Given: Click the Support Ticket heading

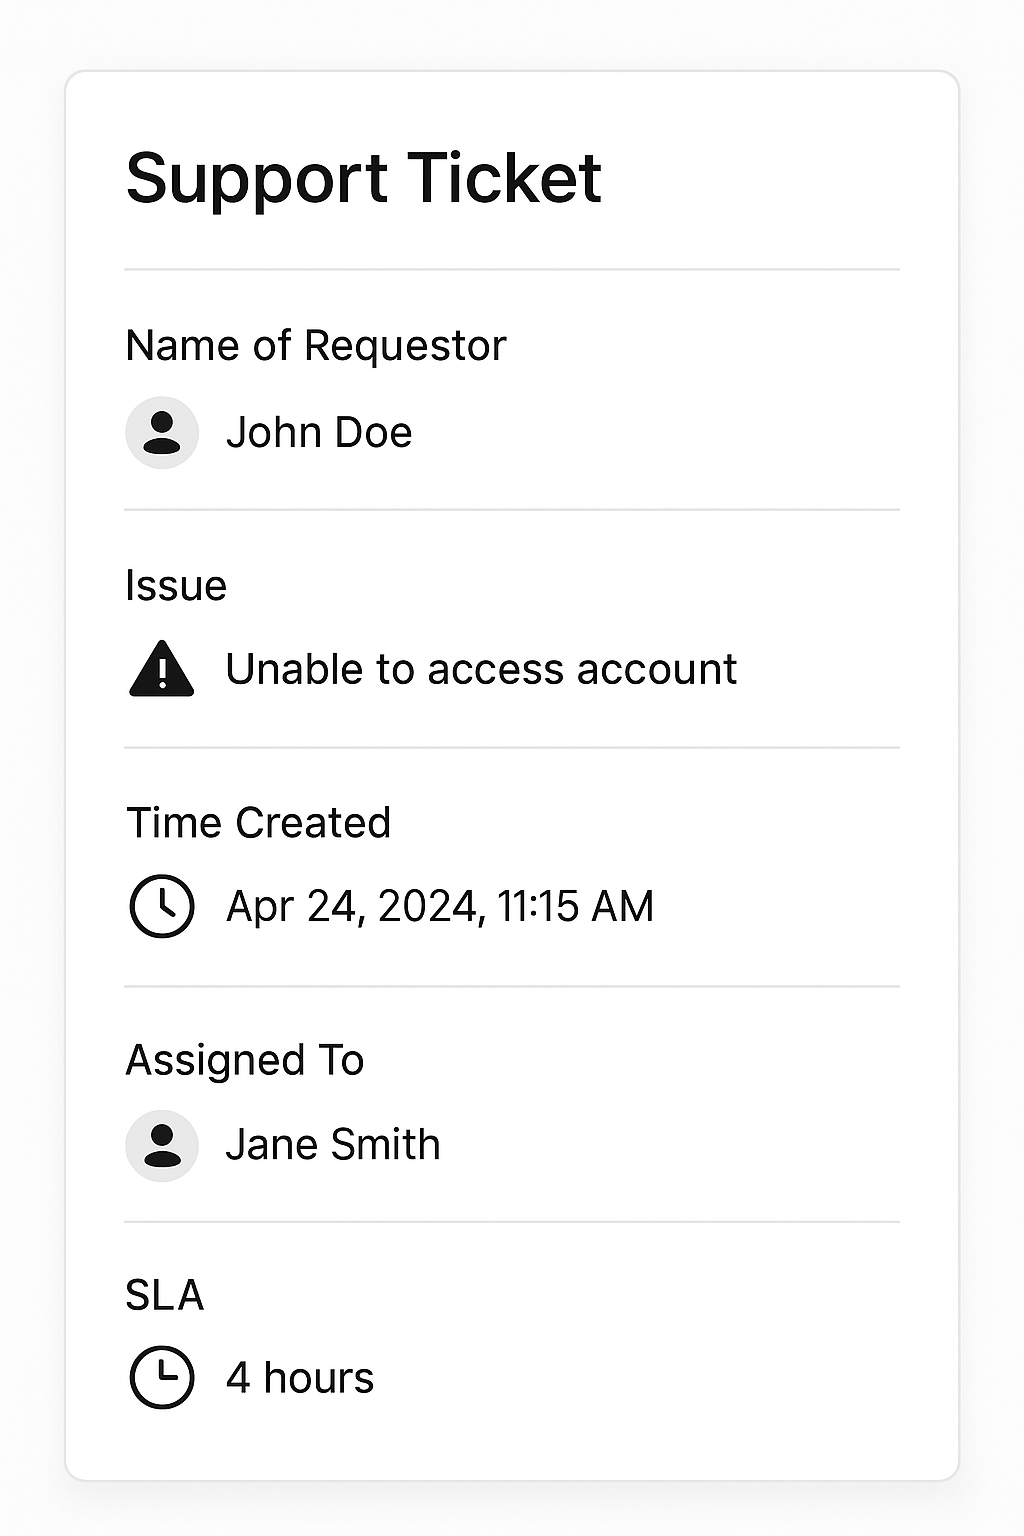Looking at the screenshot, I should click(364, 178).
